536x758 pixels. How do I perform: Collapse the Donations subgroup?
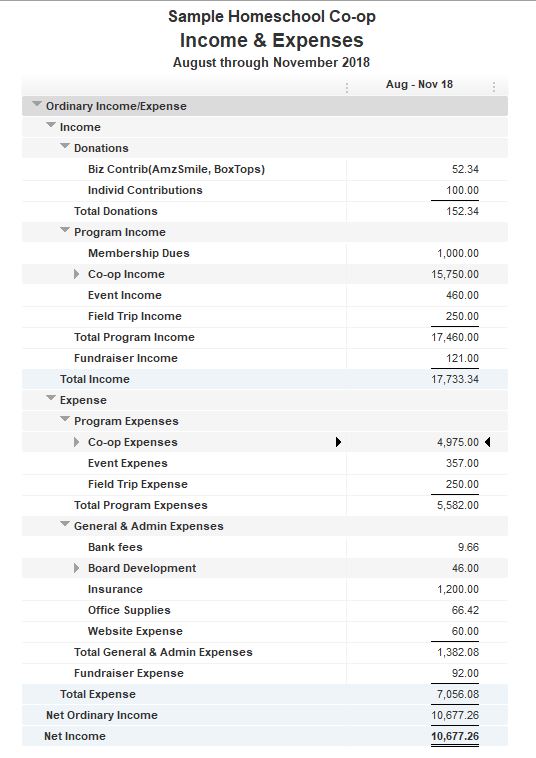(65, 146)
